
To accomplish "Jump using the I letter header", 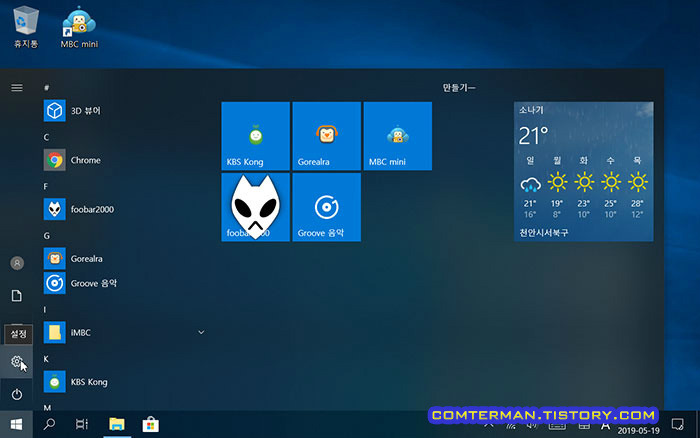I will 45,309.
